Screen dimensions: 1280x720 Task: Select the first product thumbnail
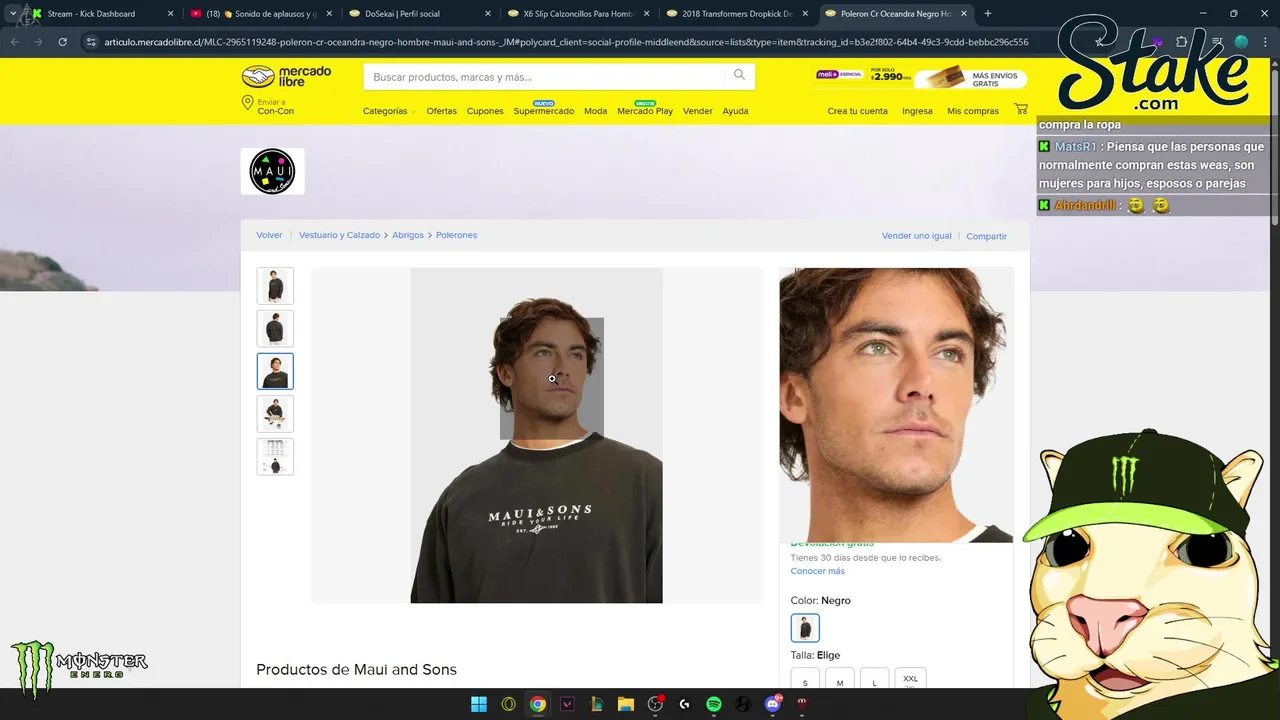click(275, 286)
